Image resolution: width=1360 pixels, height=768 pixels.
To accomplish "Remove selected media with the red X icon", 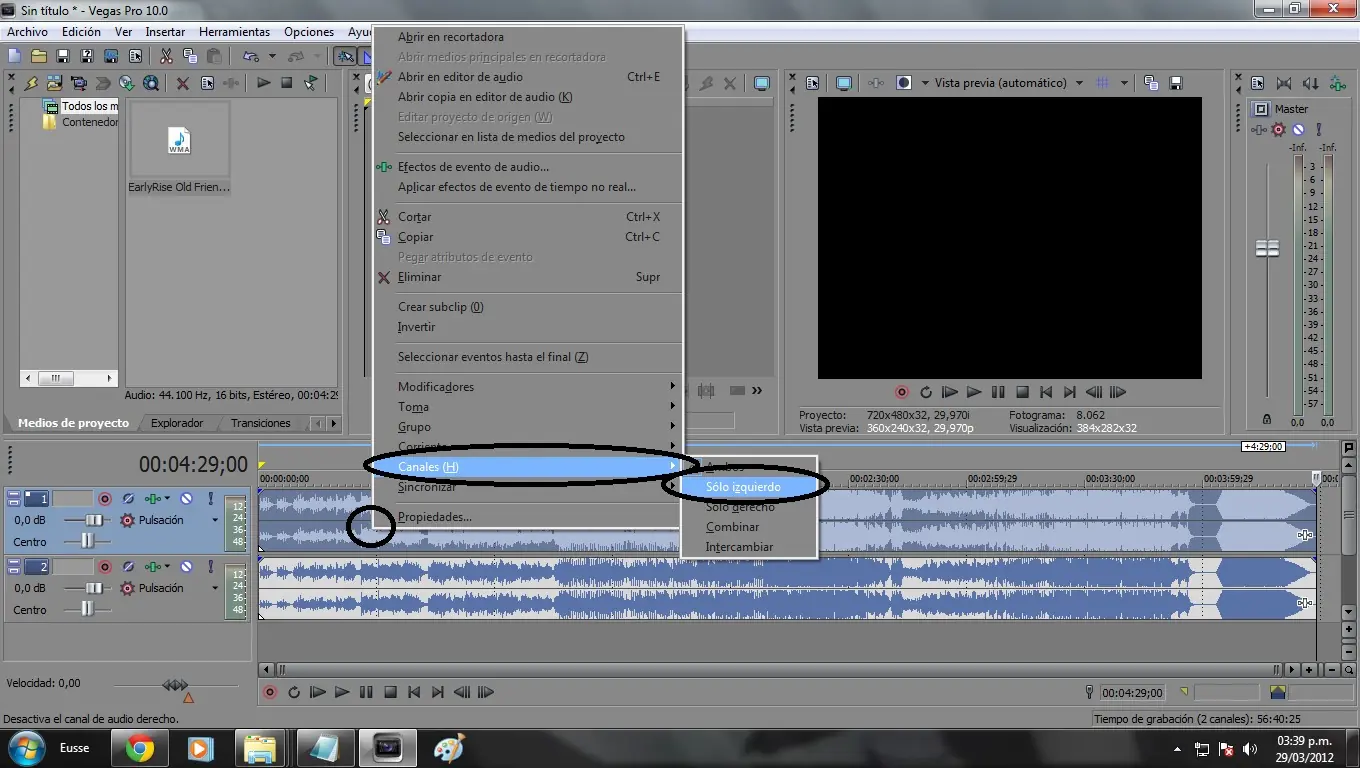I will [x=183, y=83].
